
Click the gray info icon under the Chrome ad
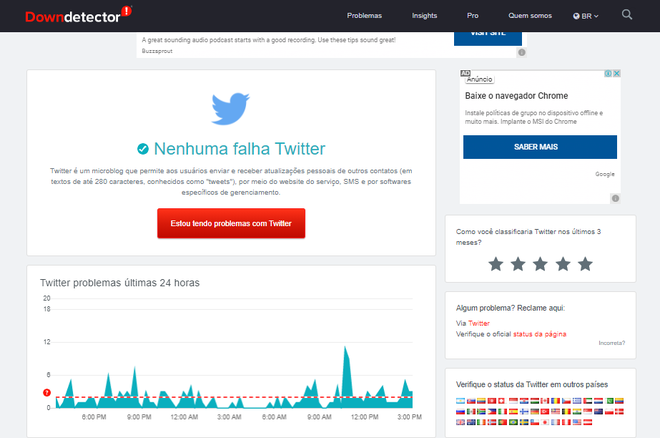click(x=615, y=198)
